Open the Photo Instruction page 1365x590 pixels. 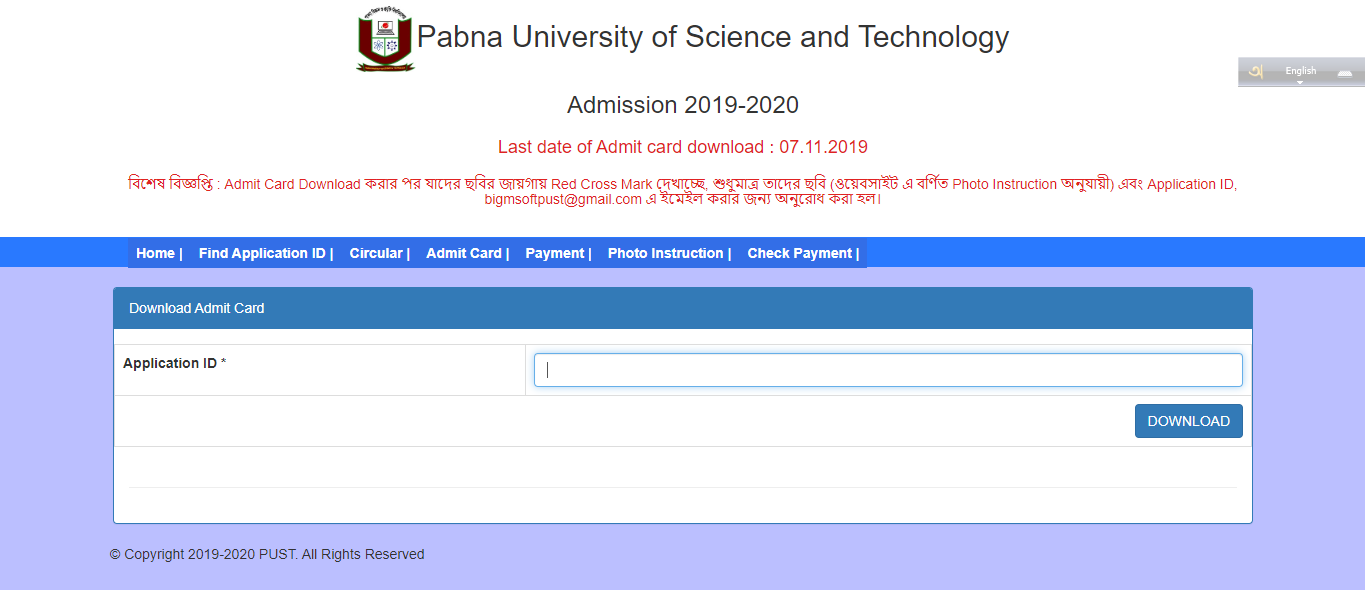[664, 253]
